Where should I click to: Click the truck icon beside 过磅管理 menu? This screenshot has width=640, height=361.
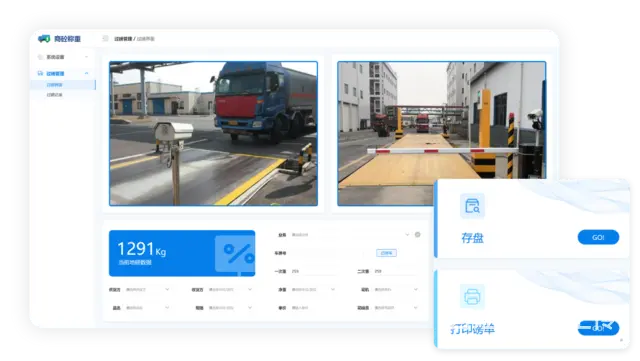(40, 74)
